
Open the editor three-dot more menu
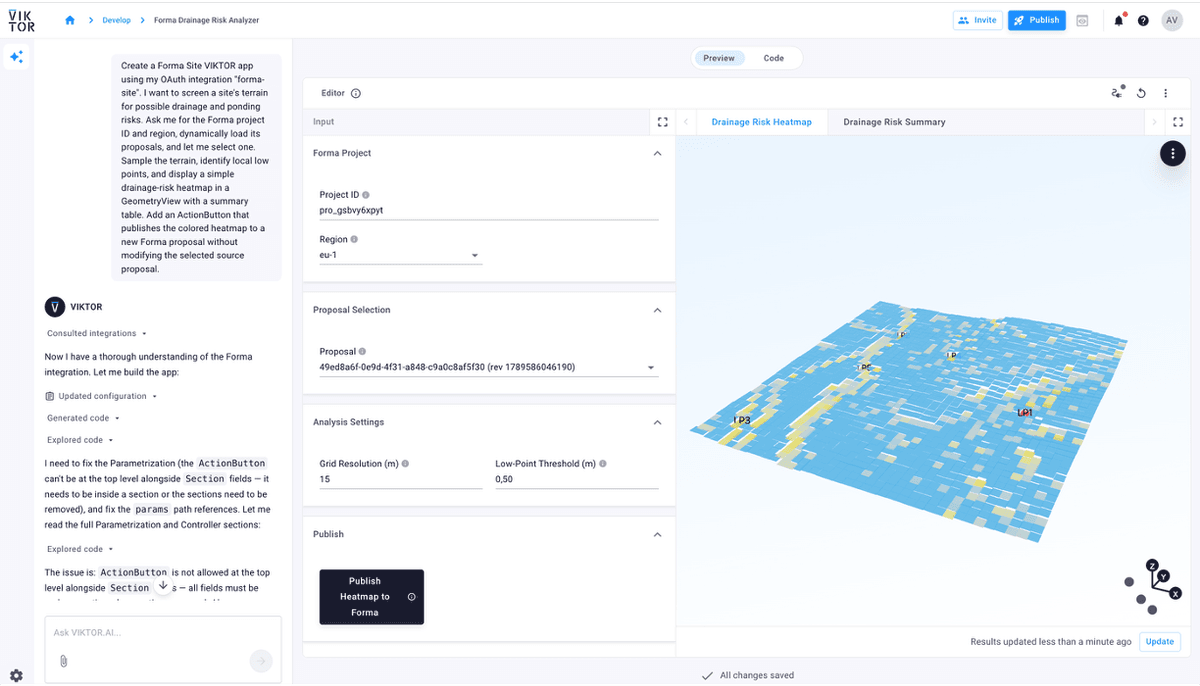point(1166,93)
